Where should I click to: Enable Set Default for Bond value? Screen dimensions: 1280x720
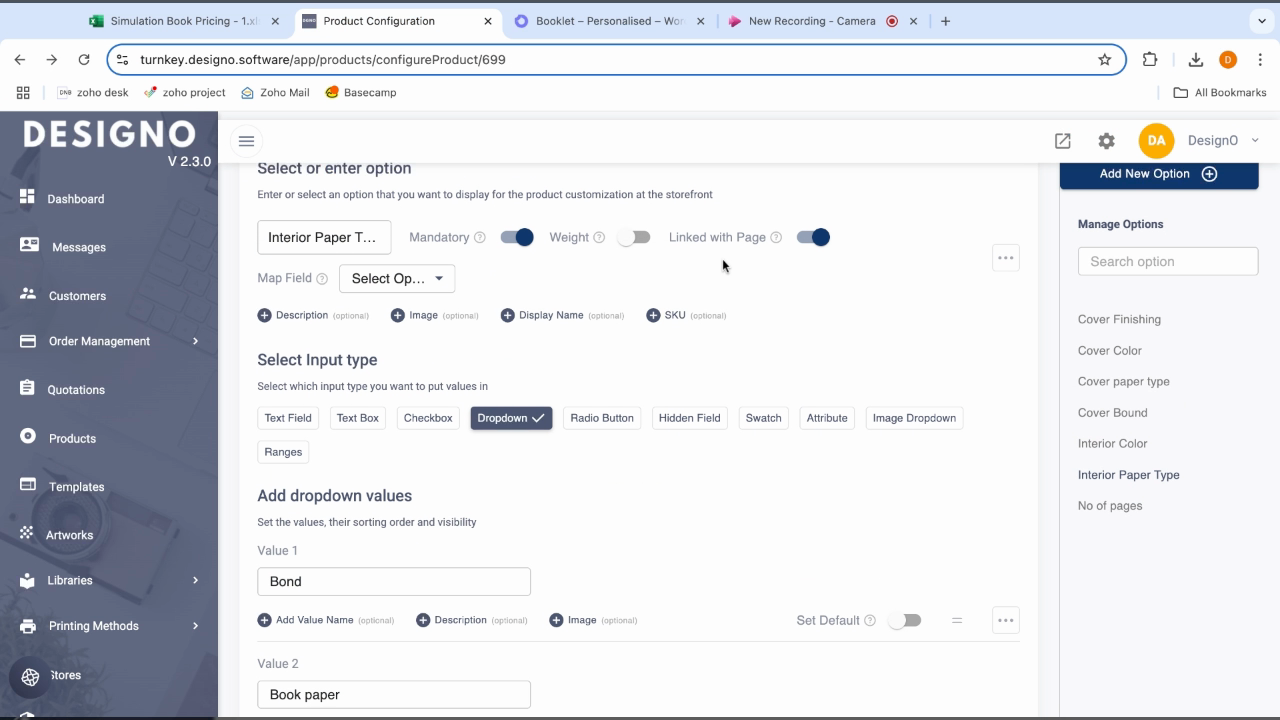click(x=905, y=620)
